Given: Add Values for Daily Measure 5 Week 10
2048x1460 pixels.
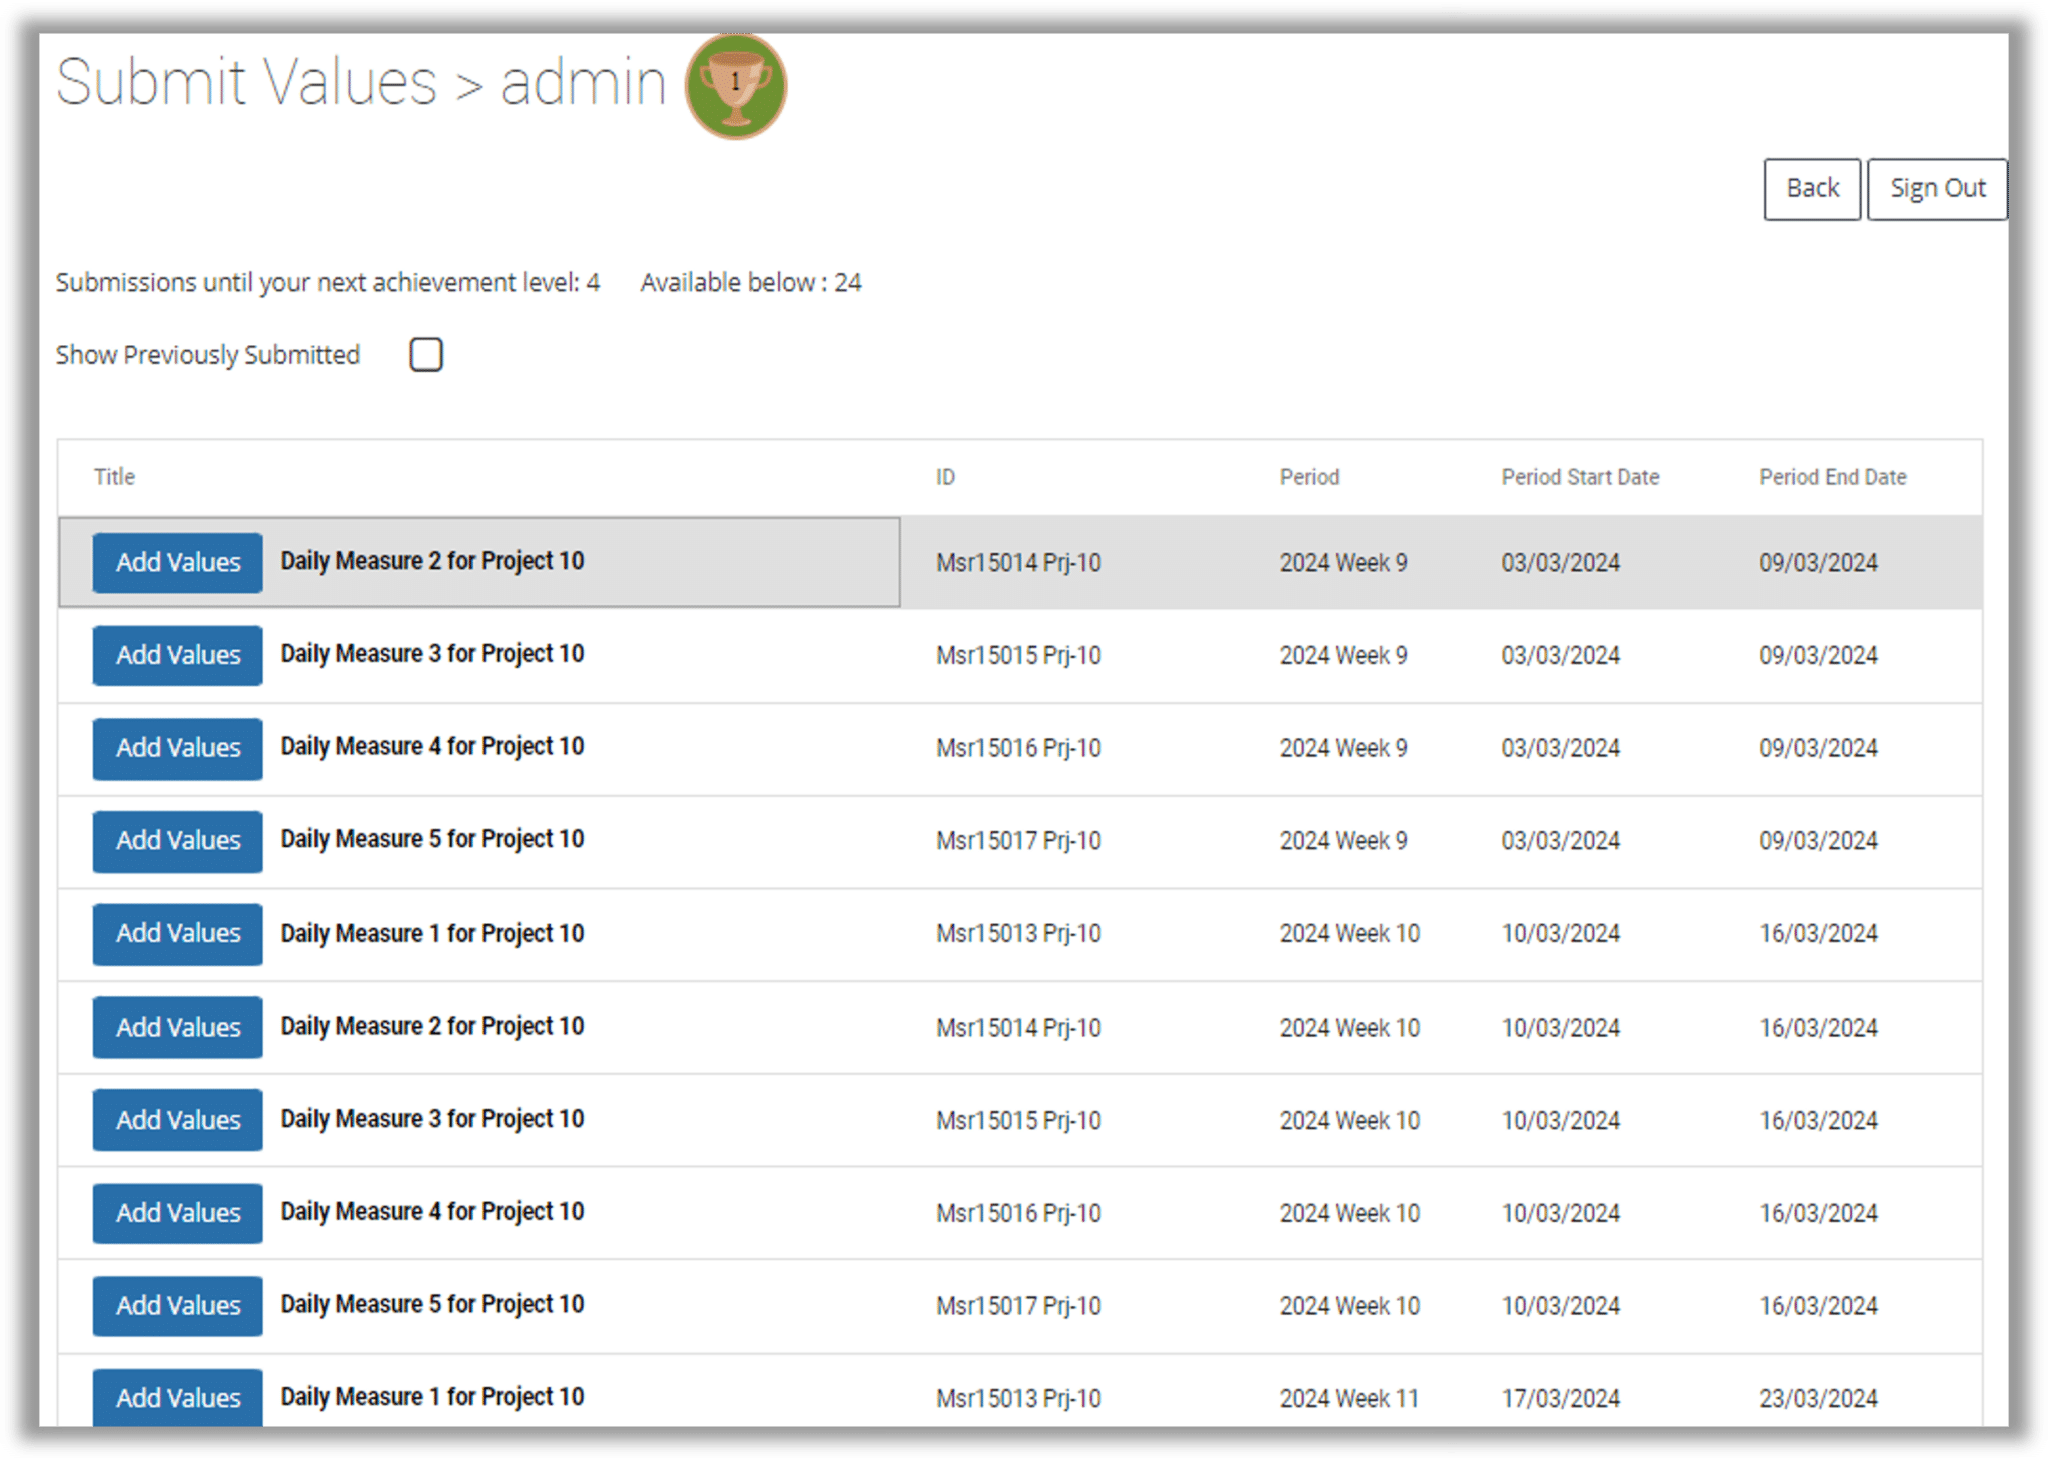Looking at the screenshot, I should point(178,1306).
